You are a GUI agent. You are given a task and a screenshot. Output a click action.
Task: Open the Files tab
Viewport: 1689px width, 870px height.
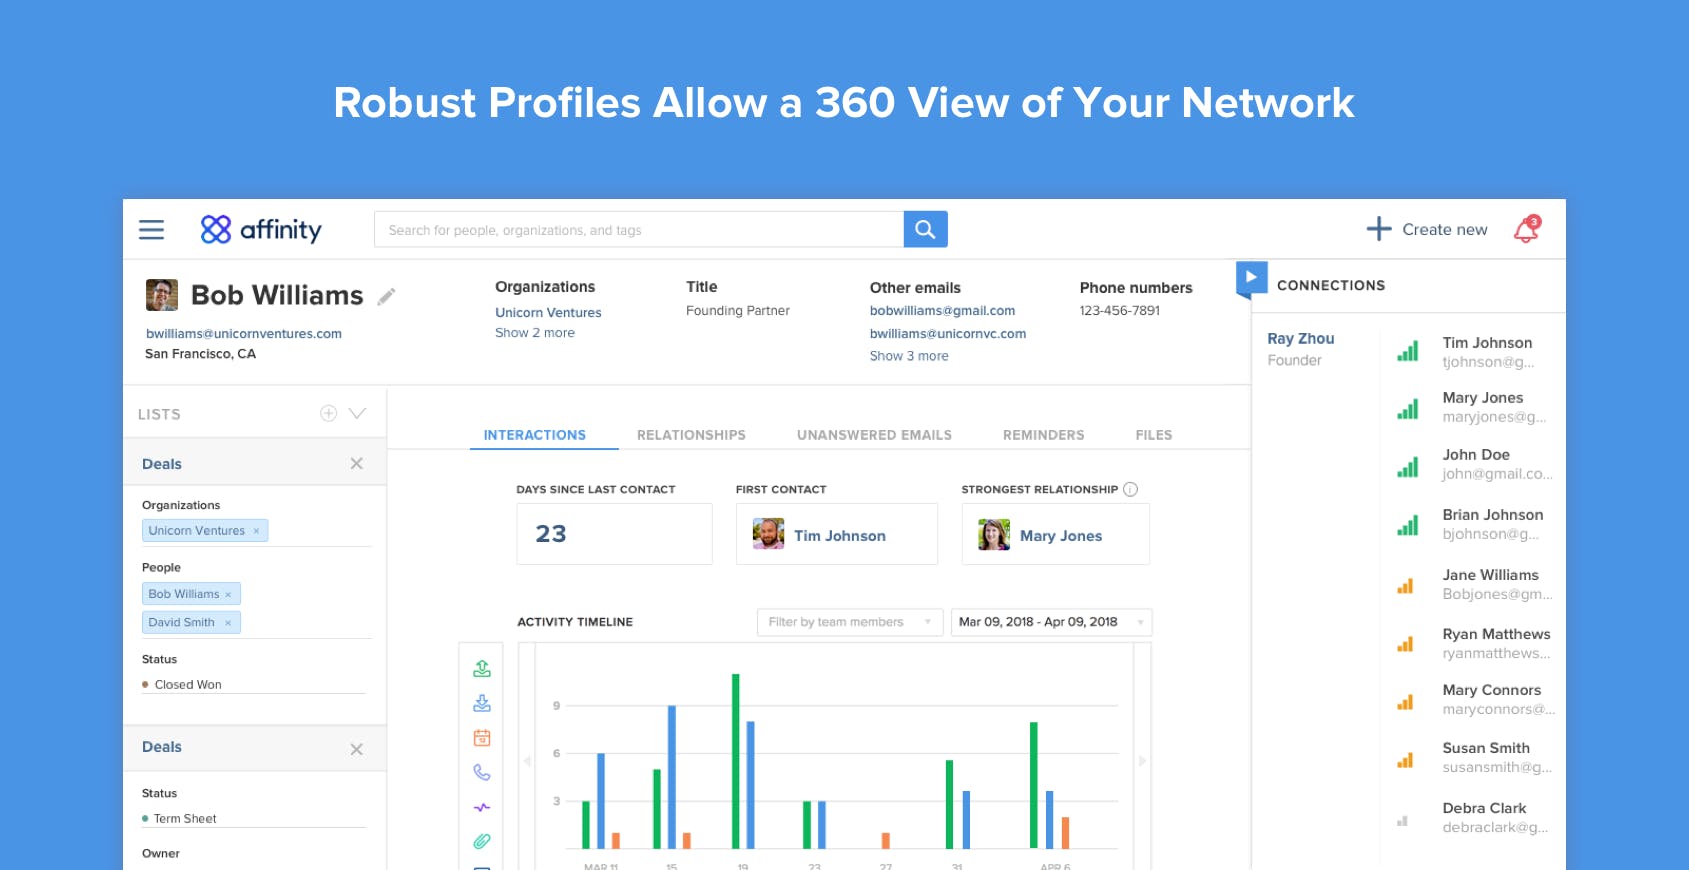coord(1153,435)
